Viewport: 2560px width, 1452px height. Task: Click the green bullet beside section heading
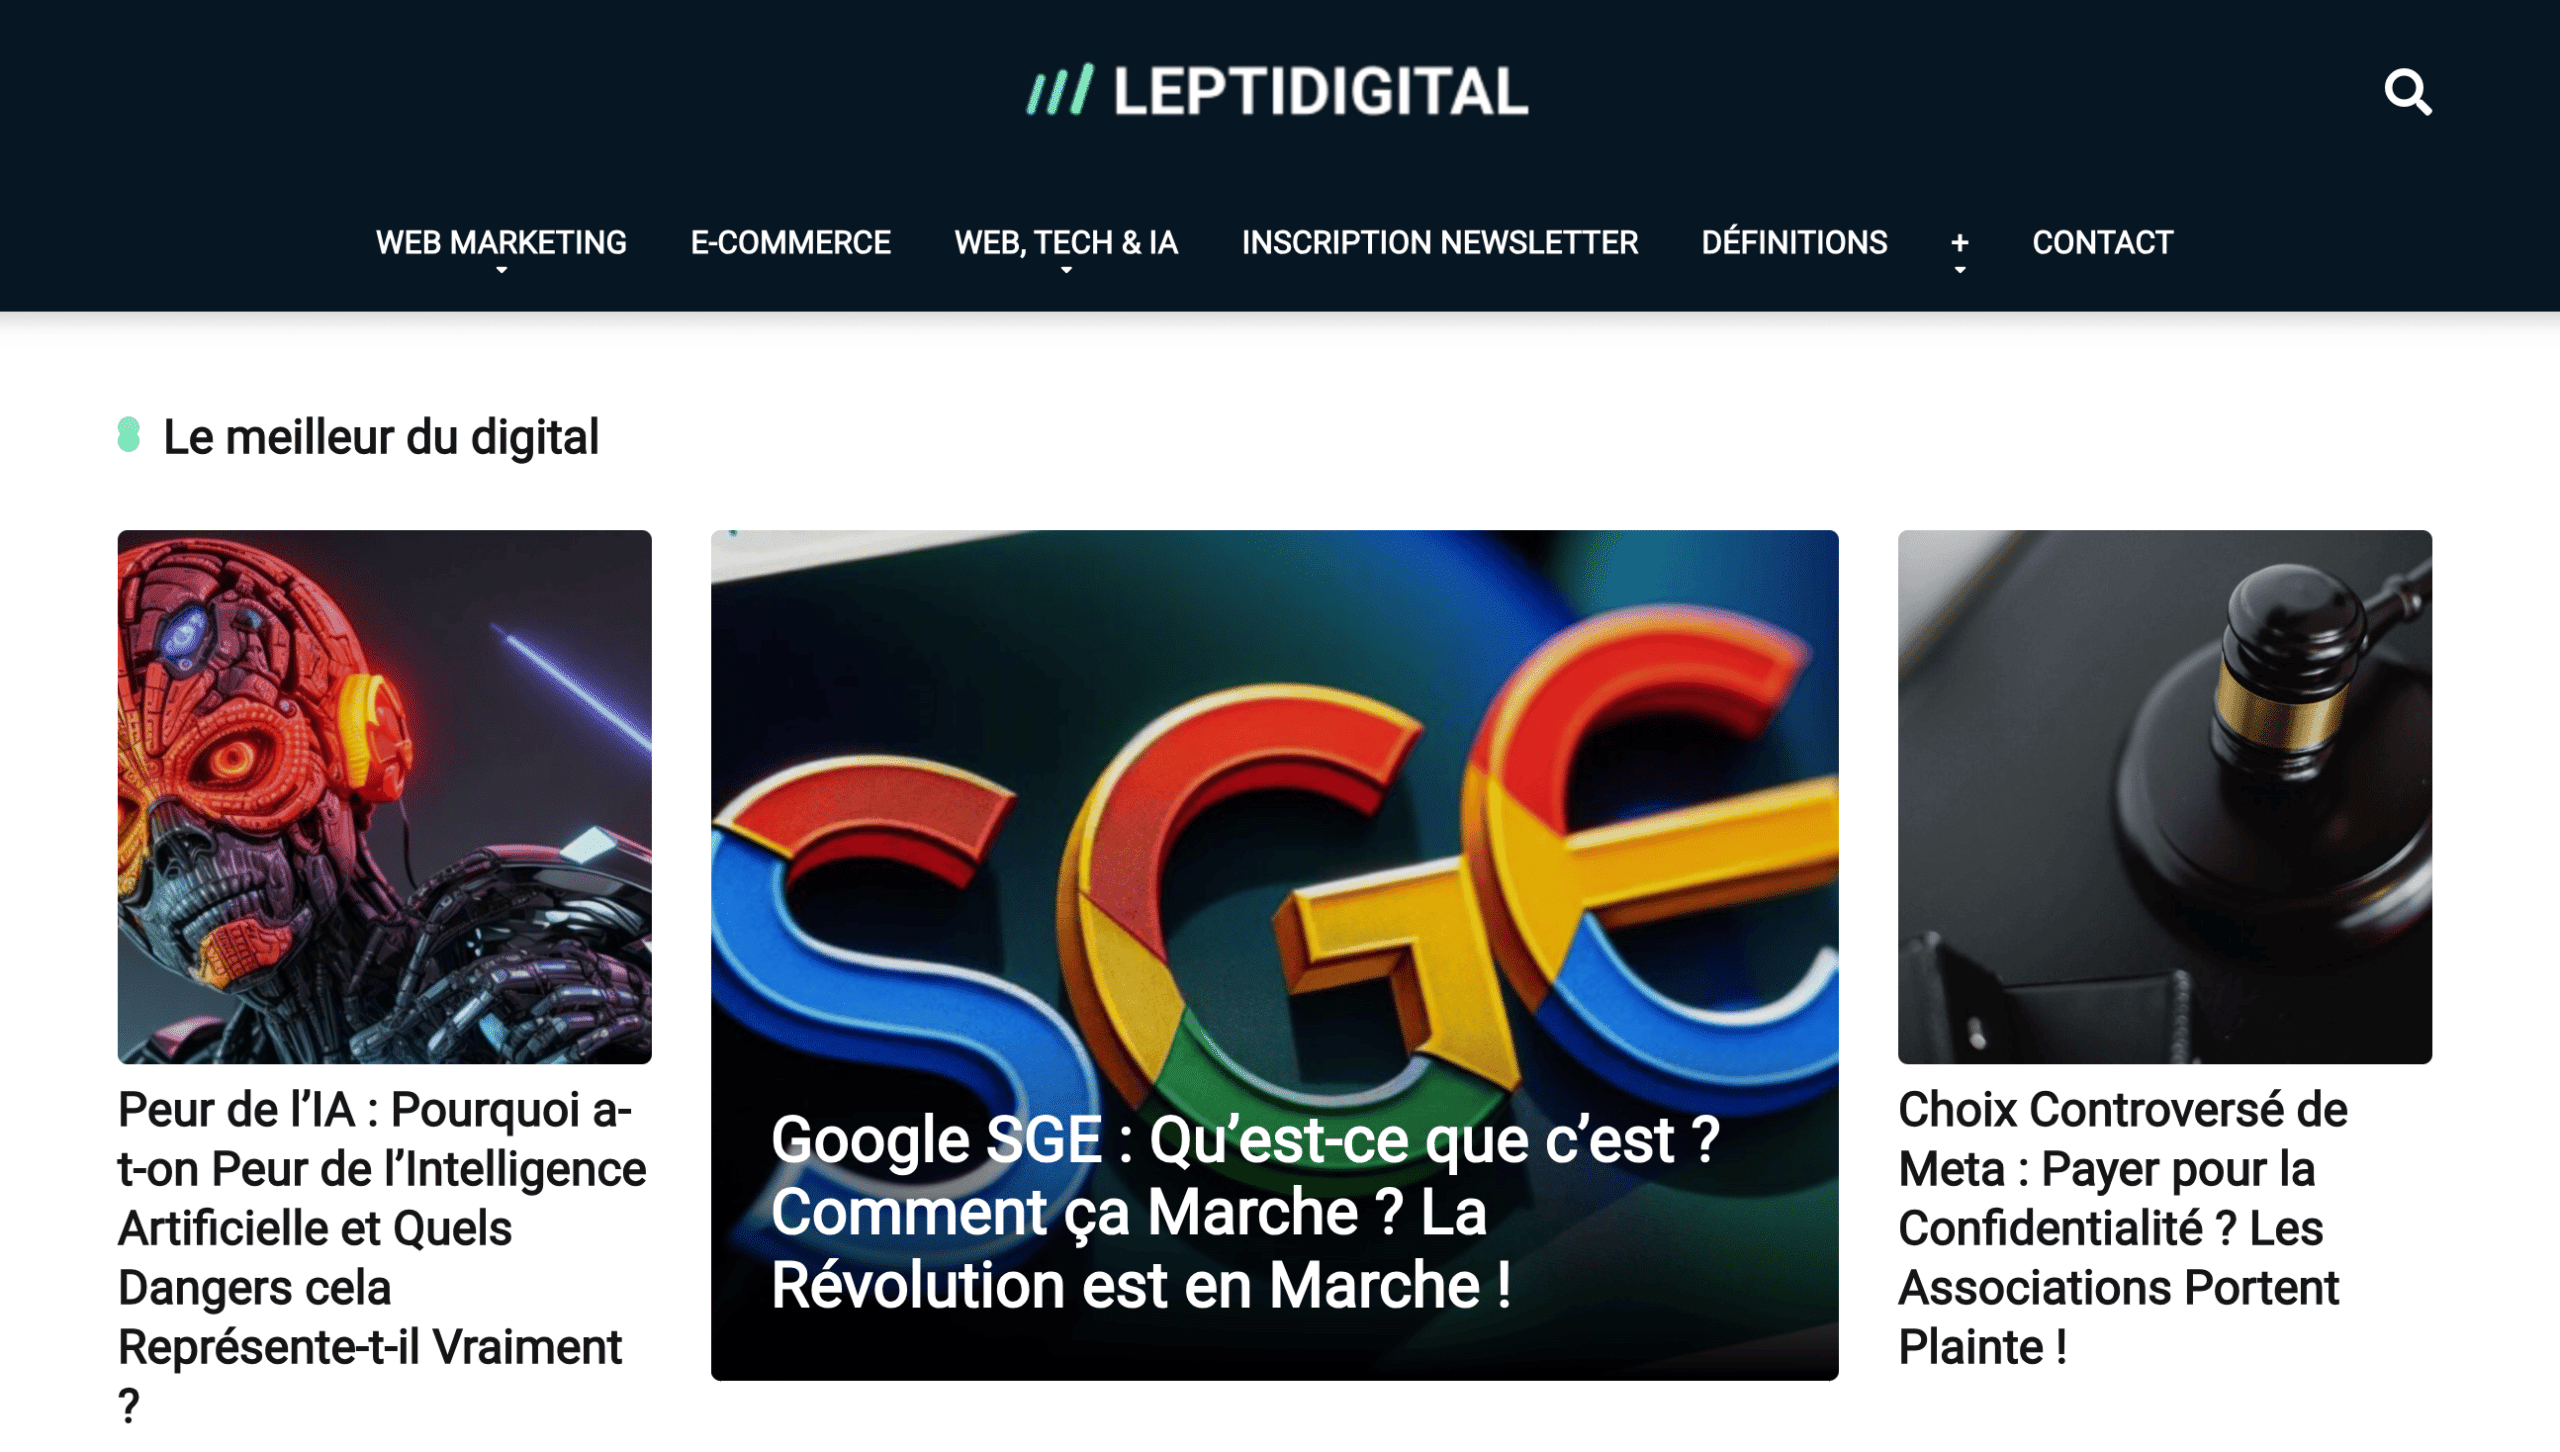128,435
